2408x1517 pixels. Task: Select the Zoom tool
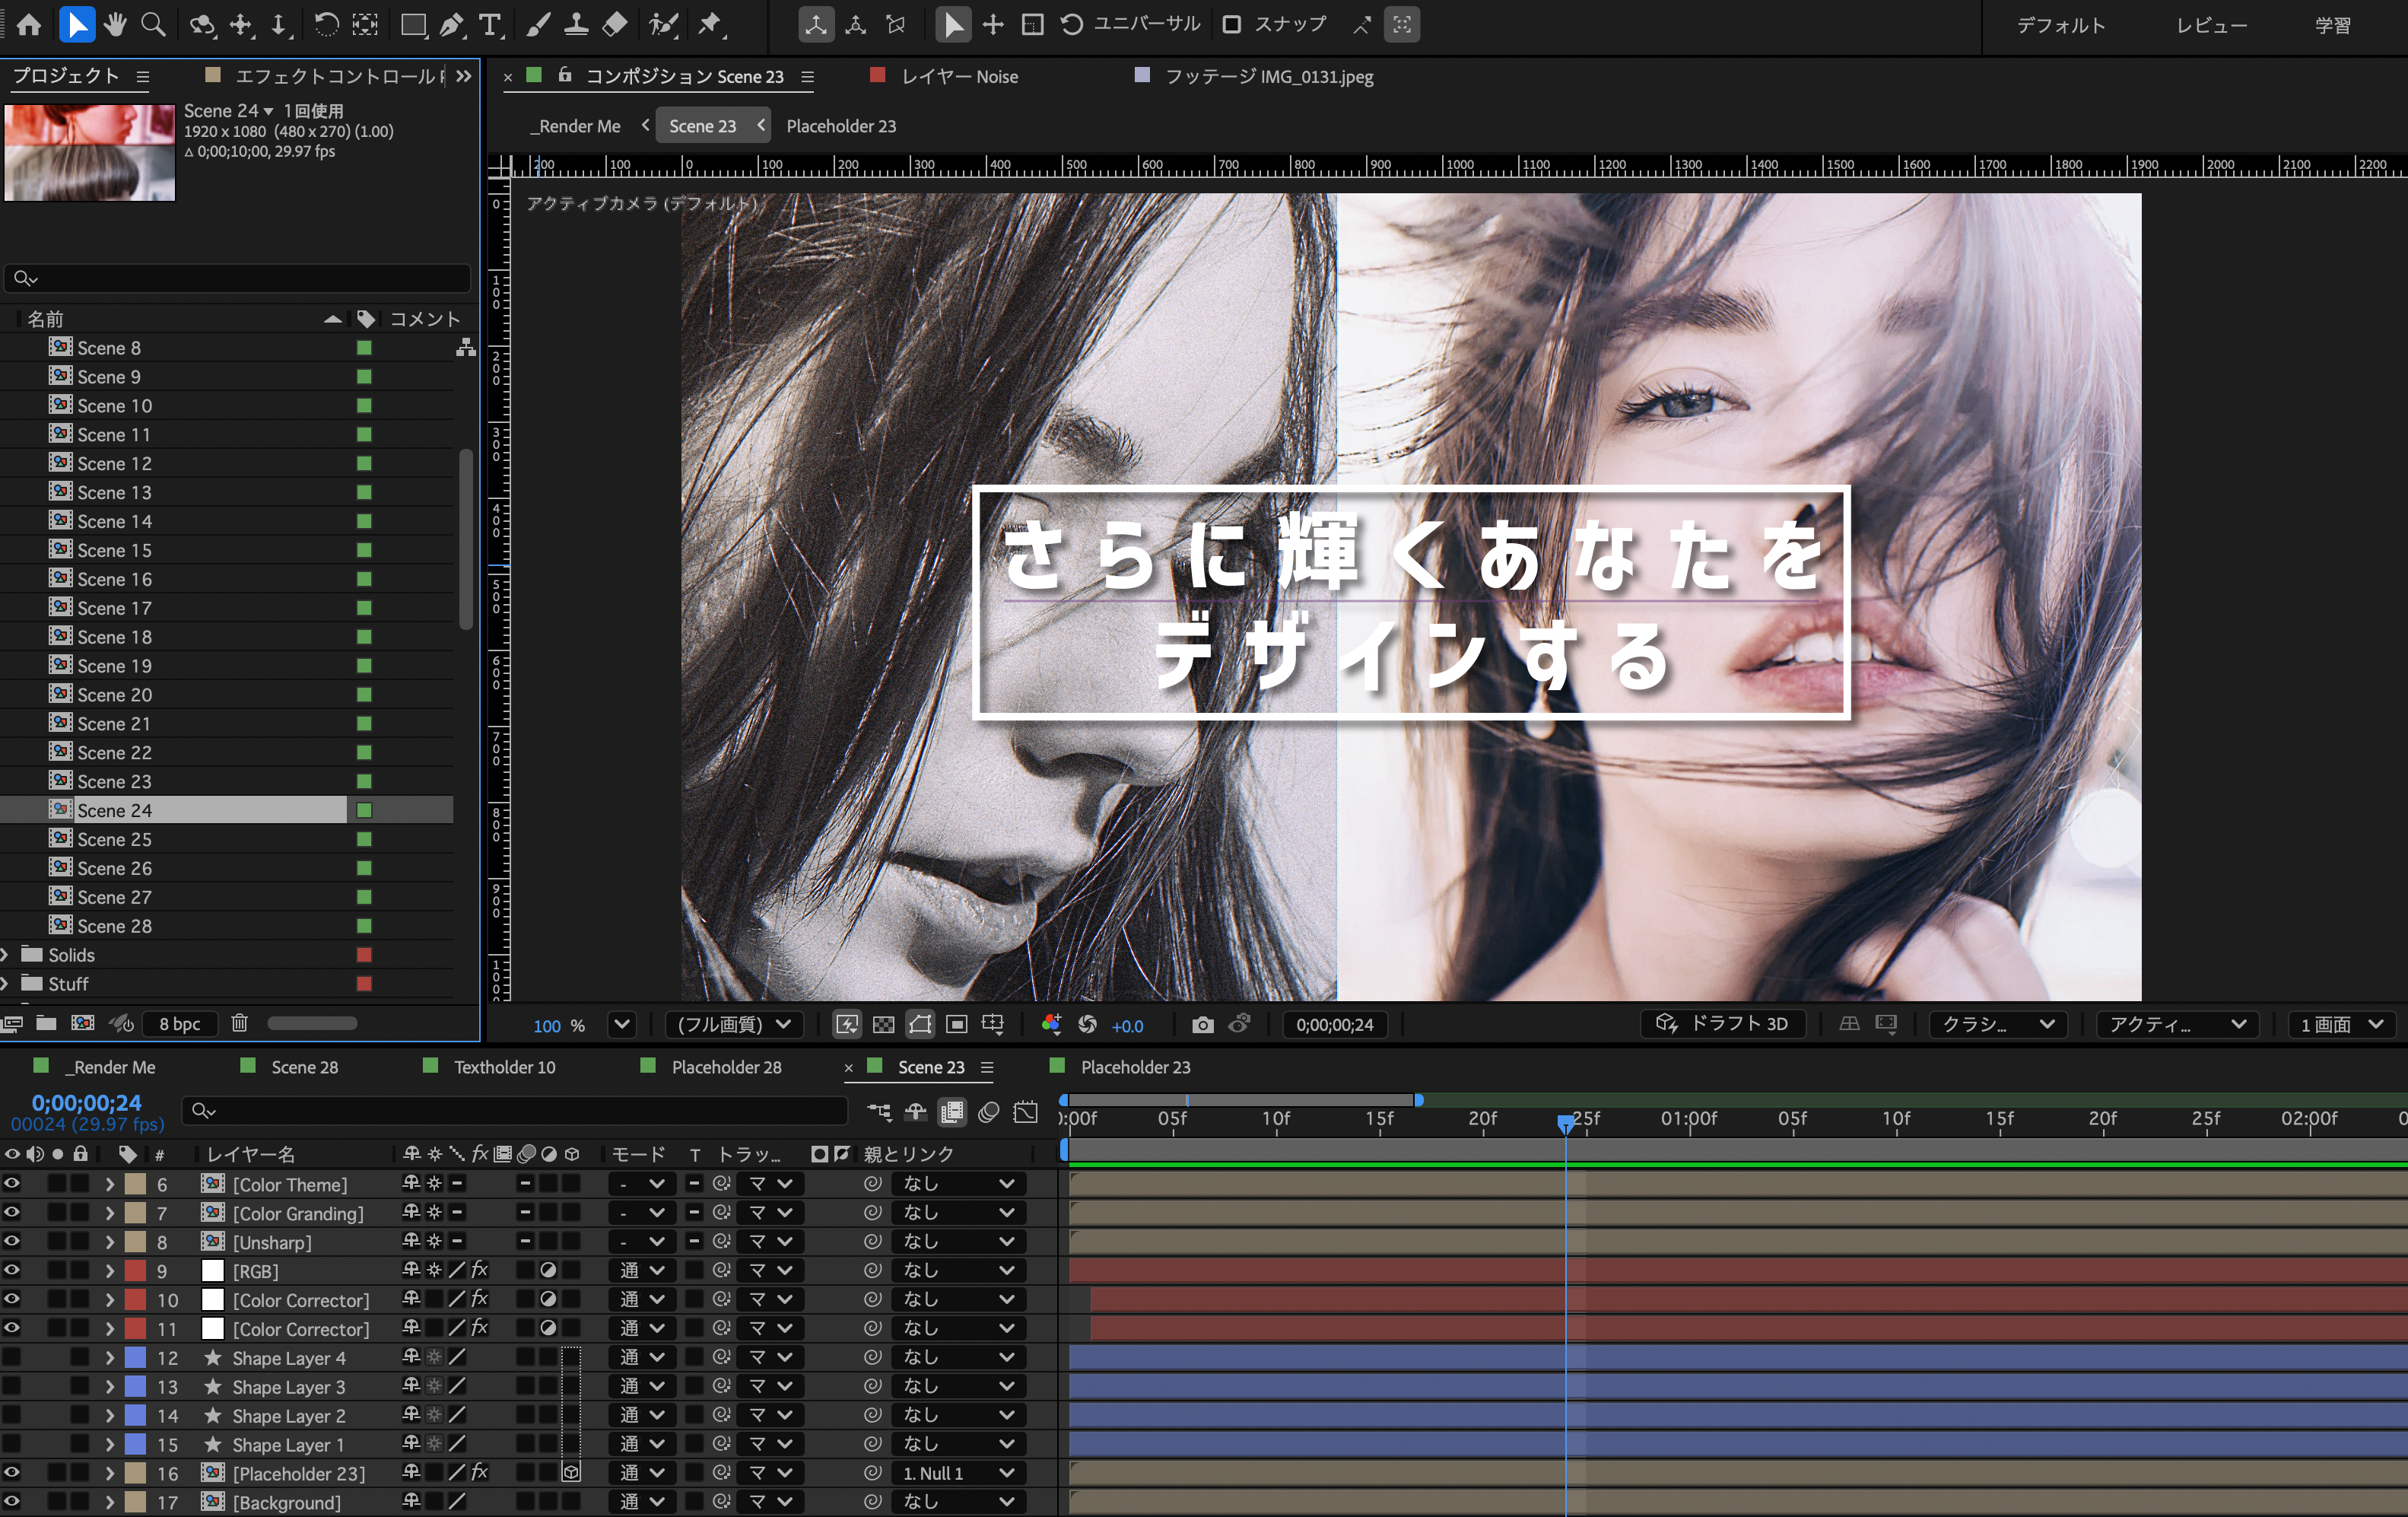click(153, 25)
